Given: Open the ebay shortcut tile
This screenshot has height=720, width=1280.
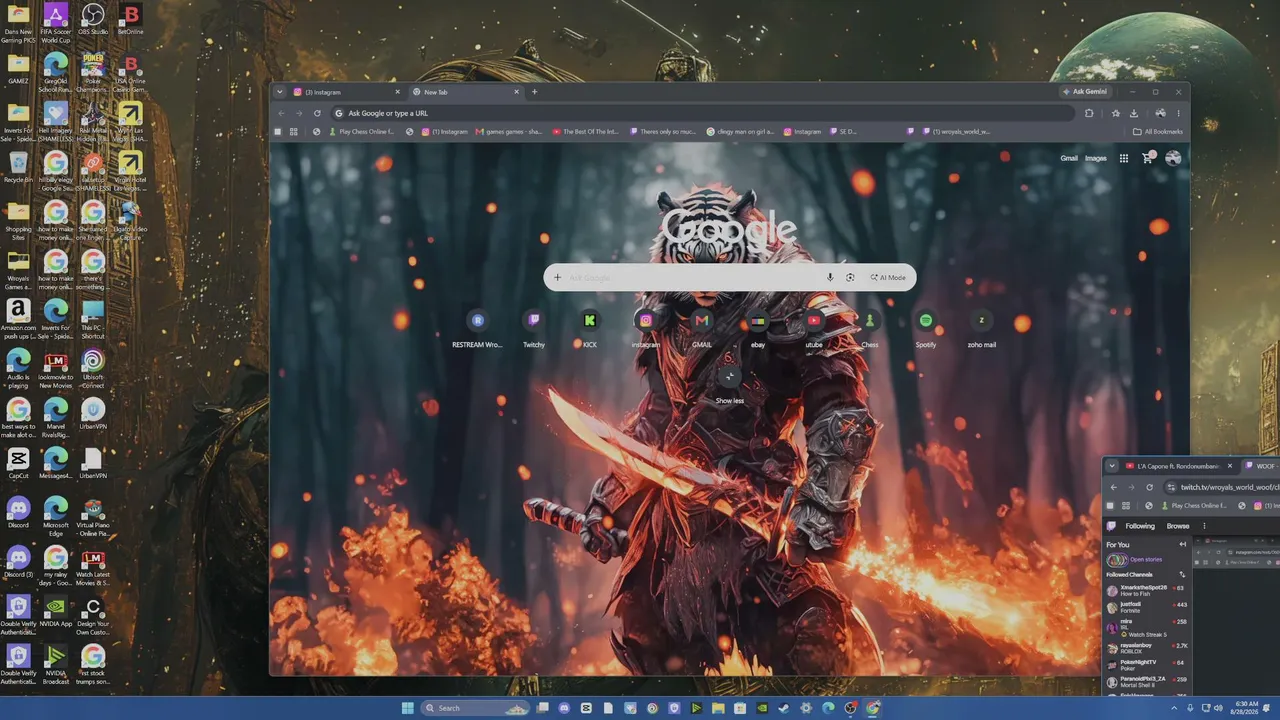Looking at the screenshot, I should click(758, 329).
